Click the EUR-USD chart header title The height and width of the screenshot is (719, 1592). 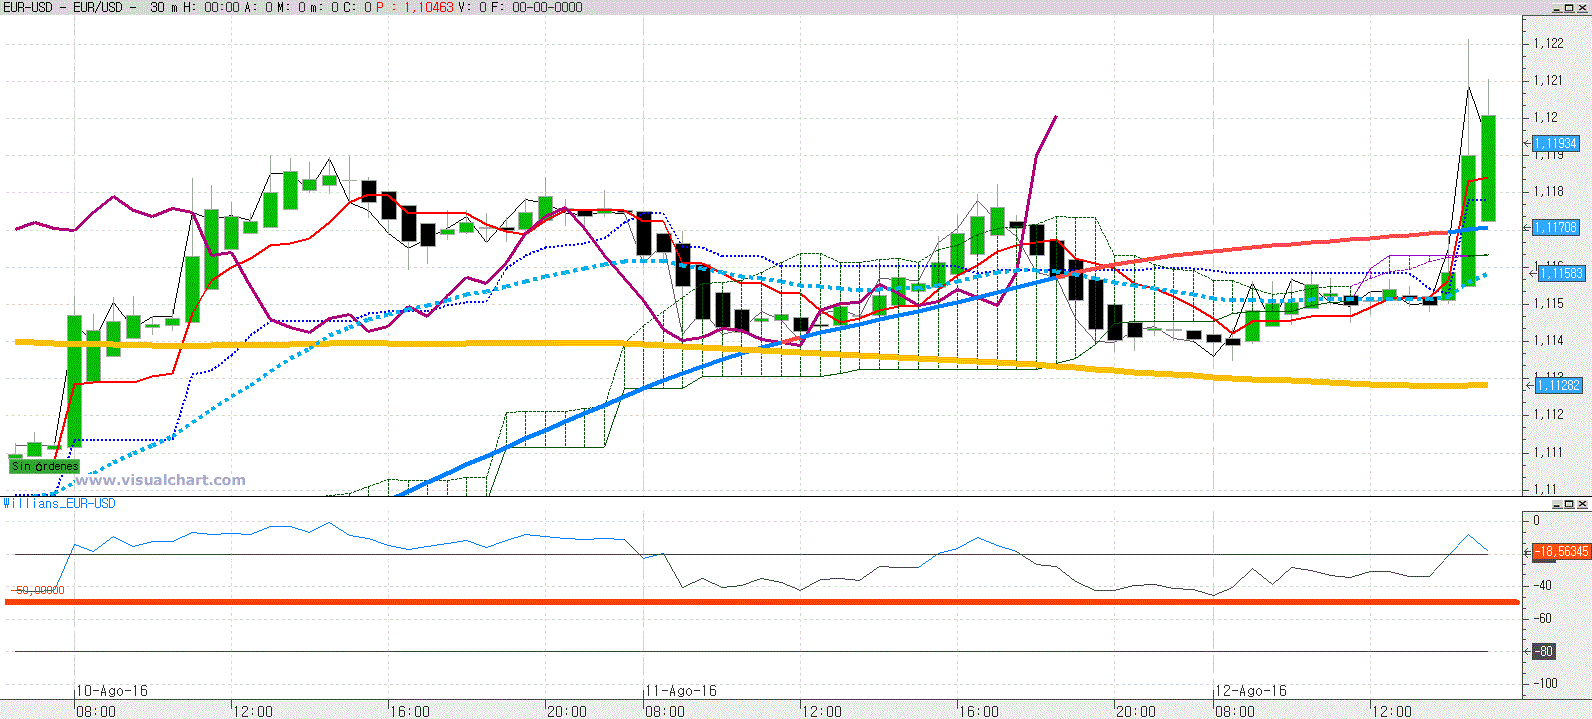click(70, 7)
